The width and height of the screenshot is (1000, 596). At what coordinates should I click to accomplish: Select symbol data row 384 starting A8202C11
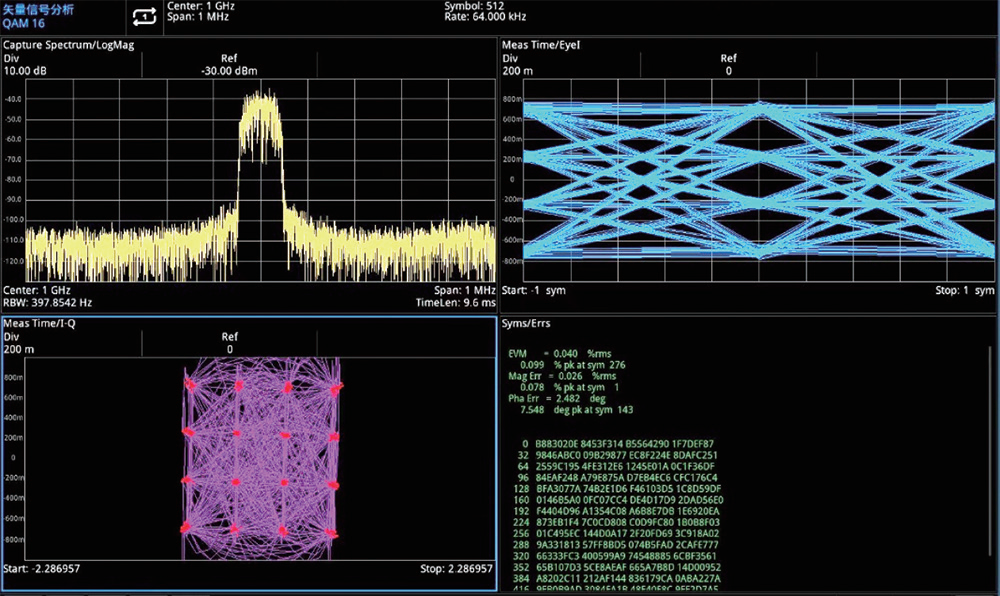click(617, 579)
